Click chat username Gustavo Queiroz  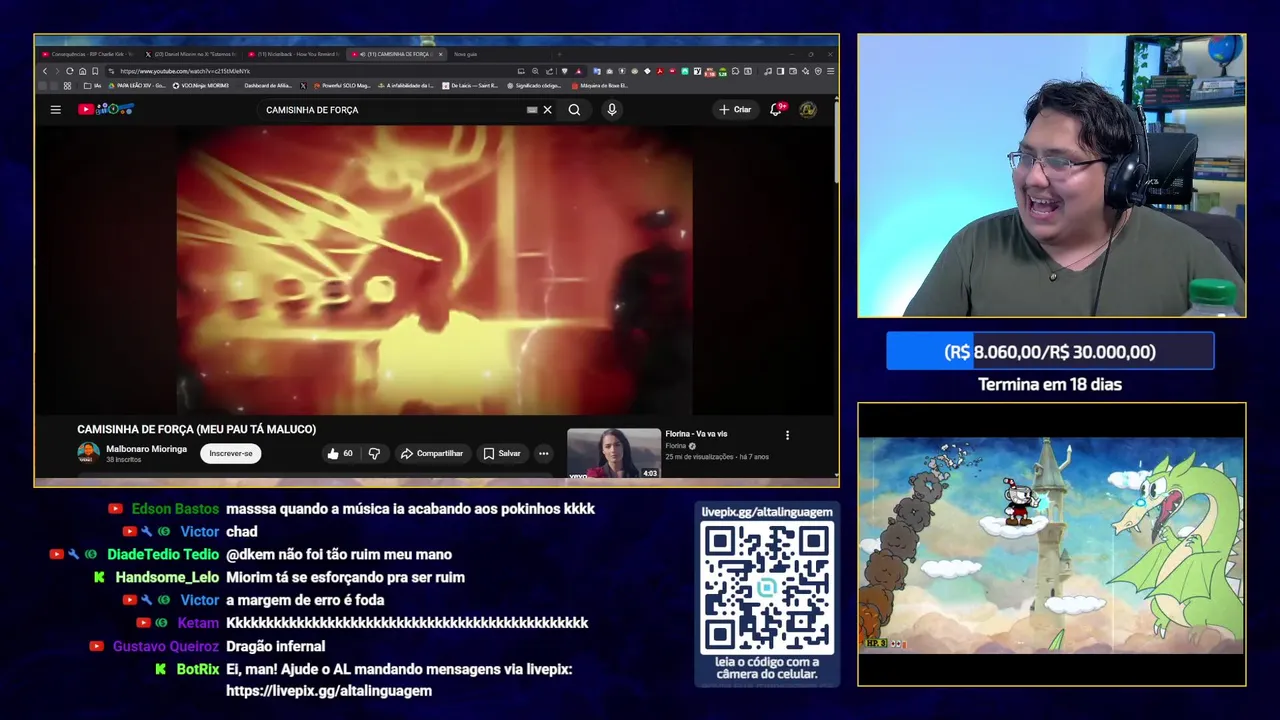(166, 646)
